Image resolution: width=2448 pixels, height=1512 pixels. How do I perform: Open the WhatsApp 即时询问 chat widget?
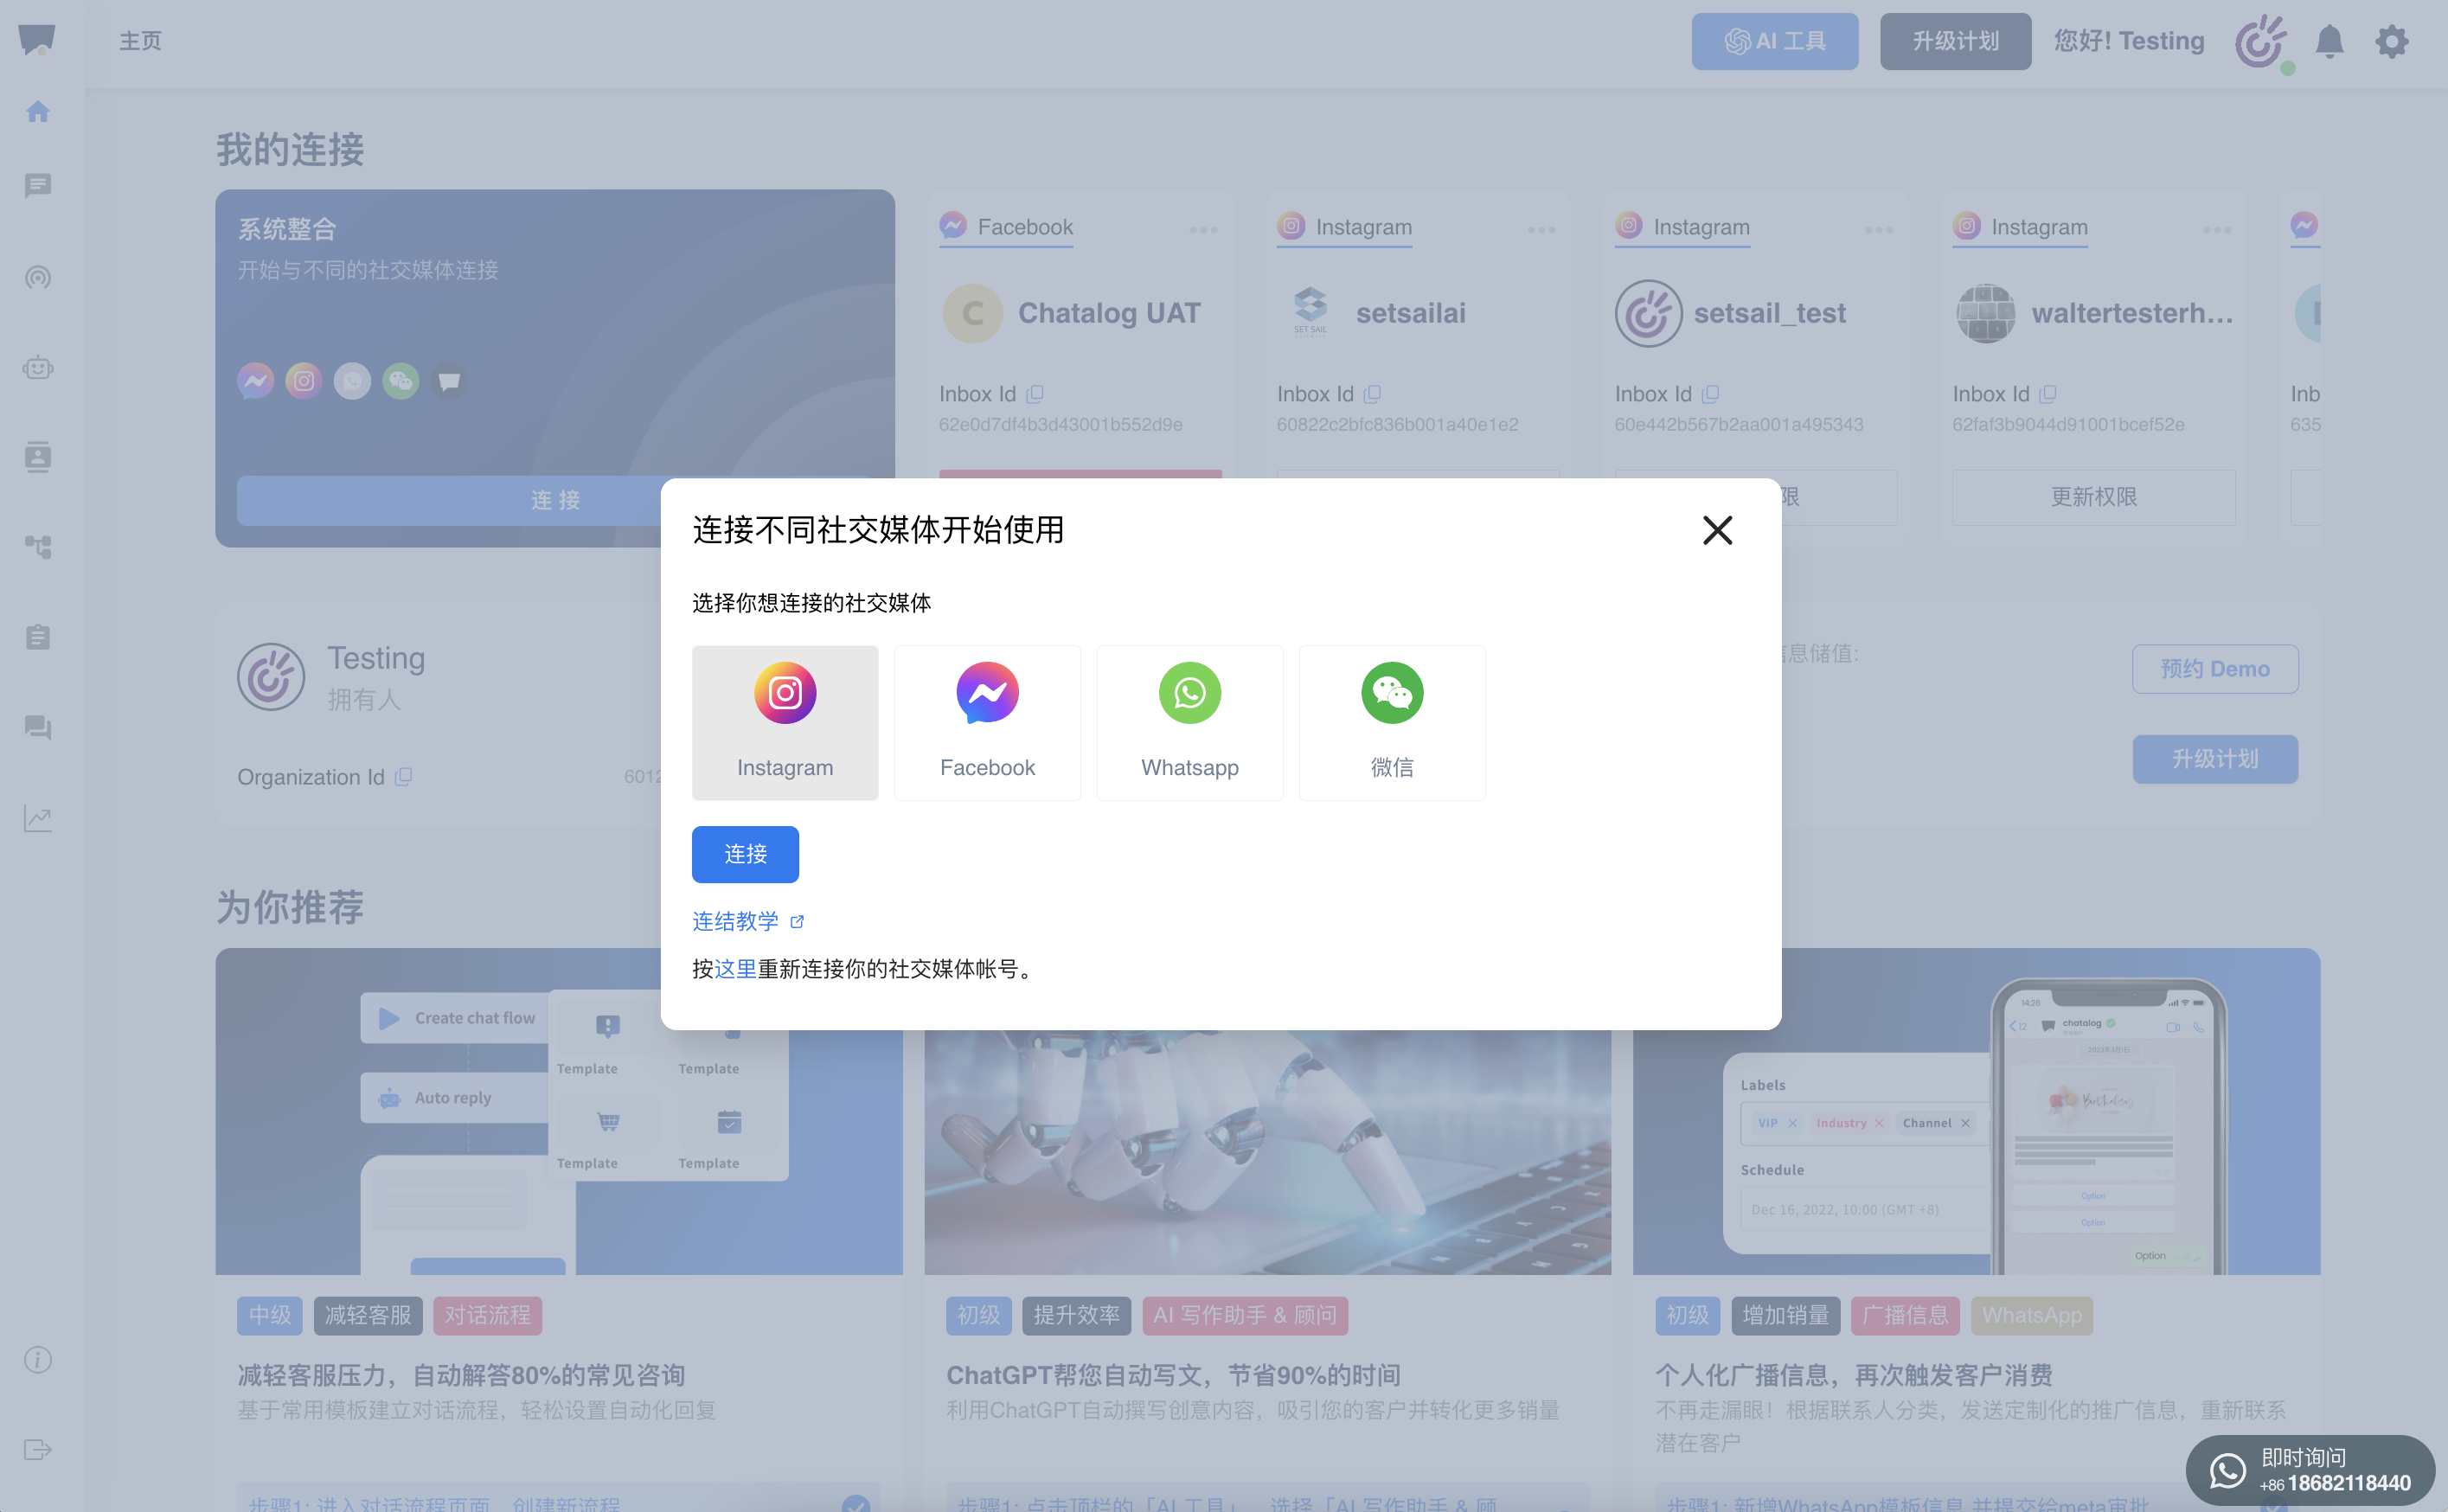pos(2310,1469)
